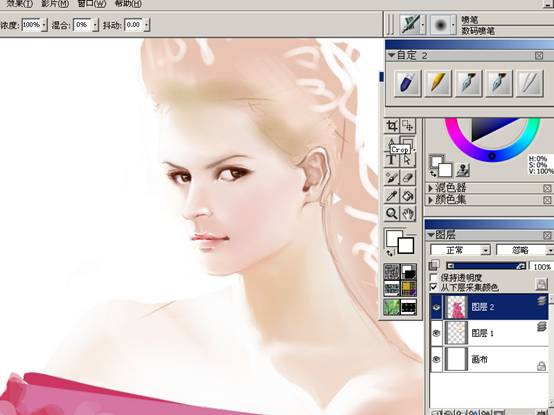Hide 图层 2 with its eye icon
This screenshot has height=415, width=554.
pos(436,307)
